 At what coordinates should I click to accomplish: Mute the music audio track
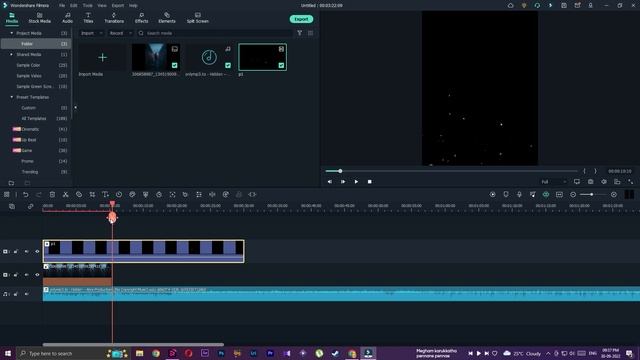coord(27,294)
